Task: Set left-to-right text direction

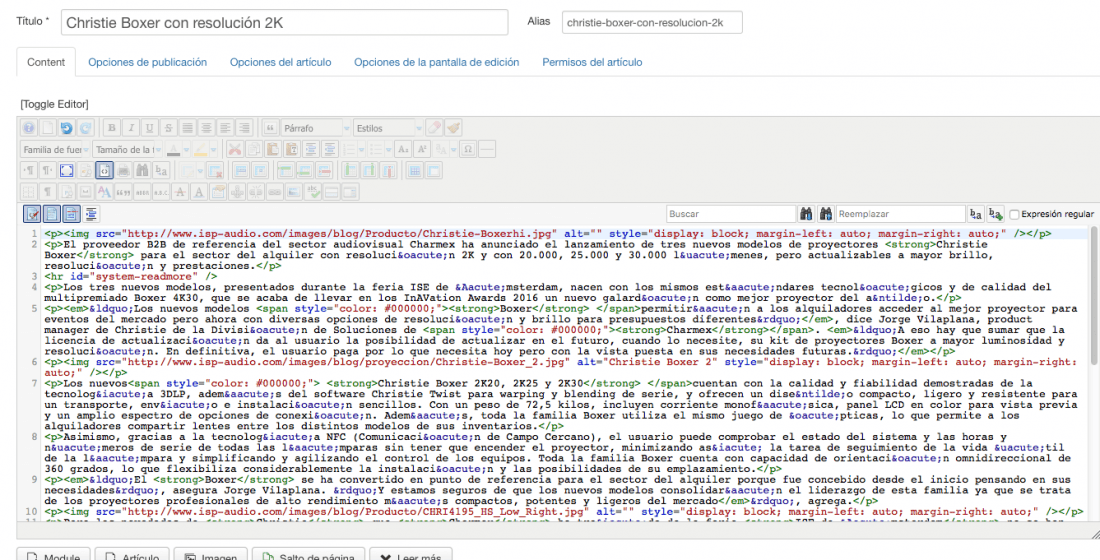Action: coord(29,171)
